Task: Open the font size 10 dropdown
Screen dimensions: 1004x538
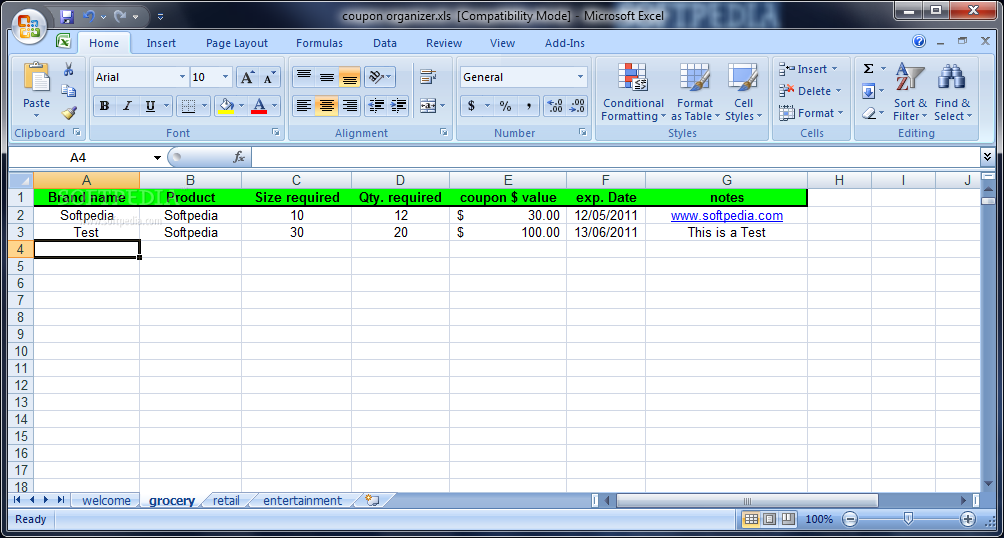Action: click(x=225, y=77)
